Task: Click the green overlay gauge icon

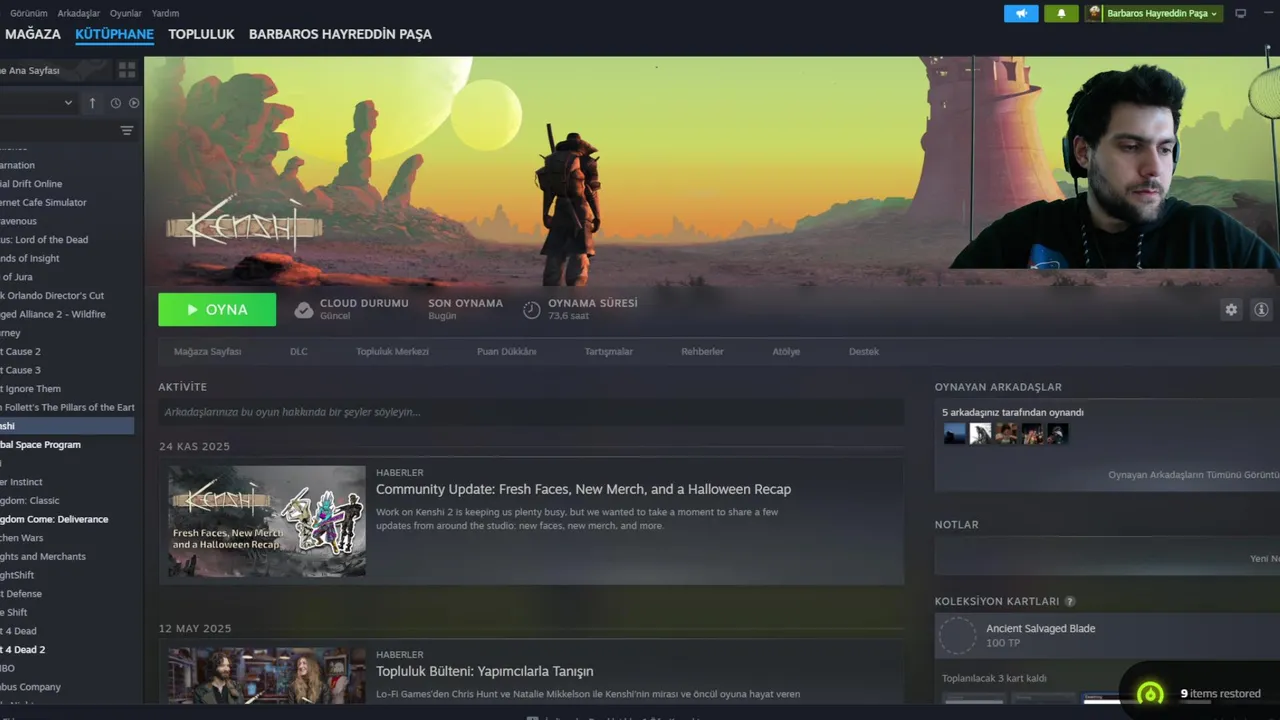Action: click(1150, 693)
